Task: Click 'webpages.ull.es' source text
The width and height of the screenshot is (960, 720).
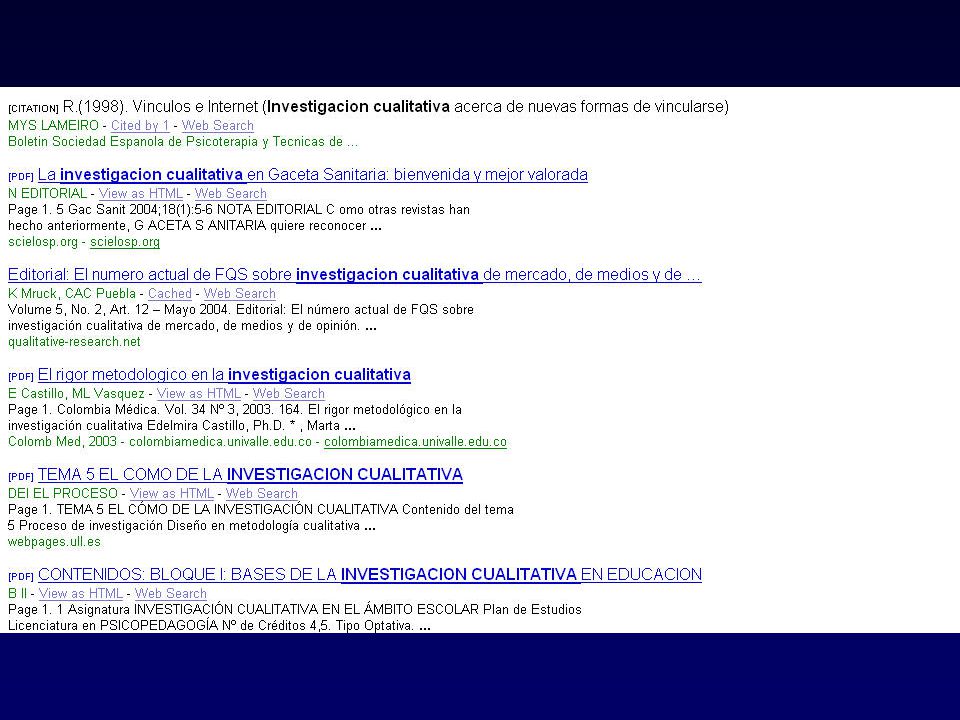Action: [x=54, y=542]
